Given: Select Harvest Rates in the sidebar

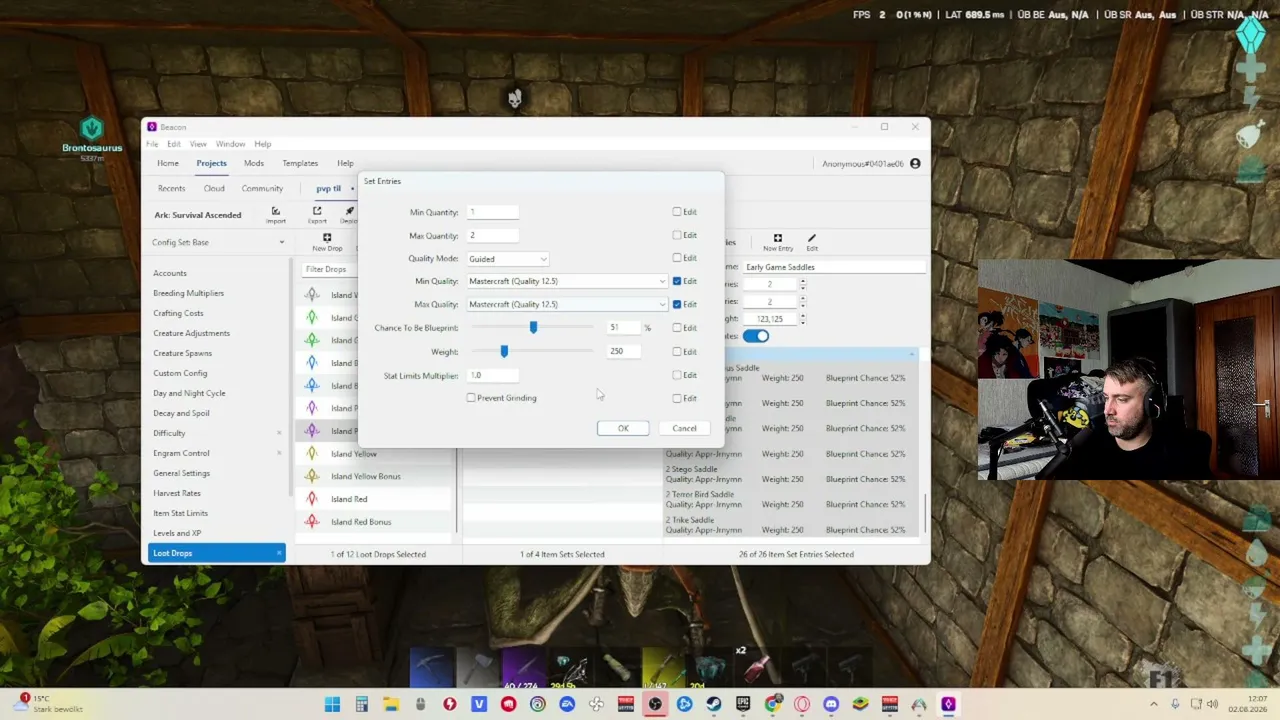Looking at the screenshot, I should point(177,493).
